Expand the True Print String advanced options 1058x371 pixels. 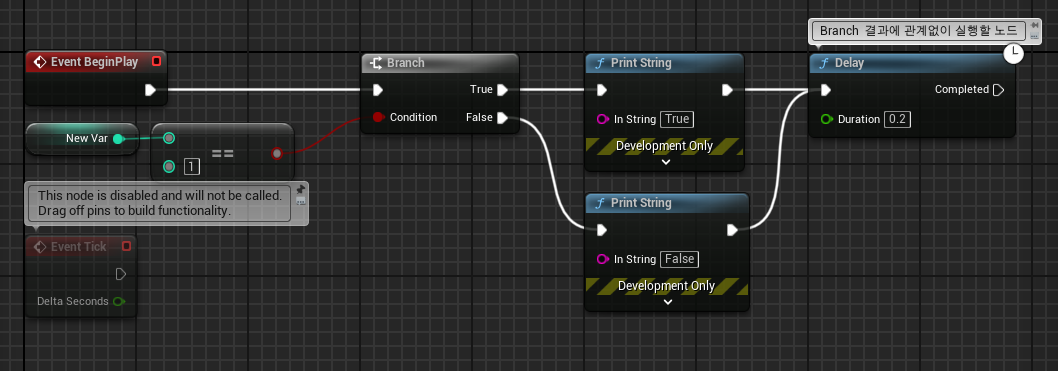pos(665,162)
